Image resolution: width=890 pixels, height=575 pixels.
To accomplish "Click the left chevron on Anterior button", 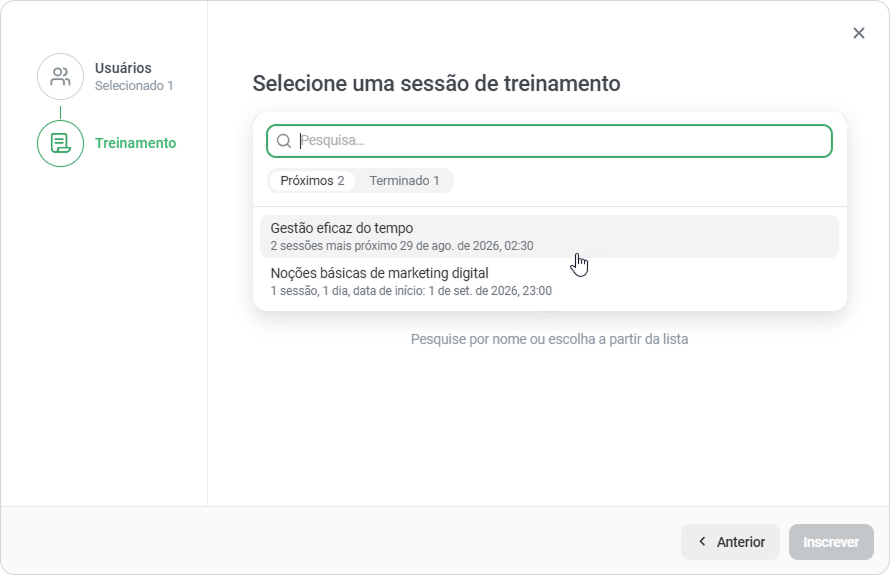I will click(702, 542).
